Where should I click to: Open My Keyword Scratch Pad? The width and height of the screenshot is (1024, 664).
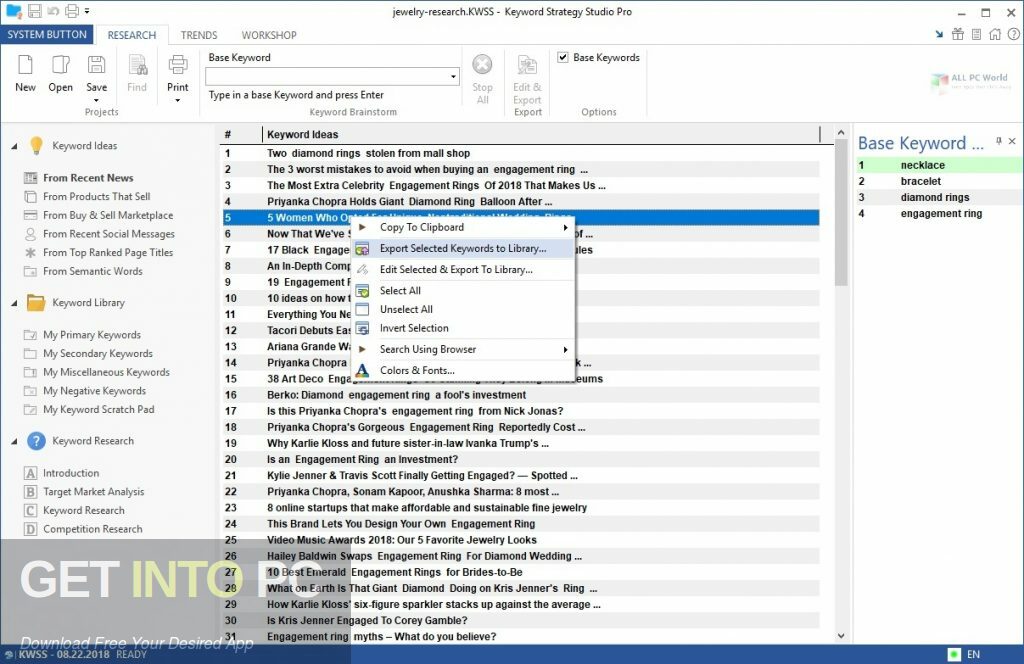pos(99,409)
